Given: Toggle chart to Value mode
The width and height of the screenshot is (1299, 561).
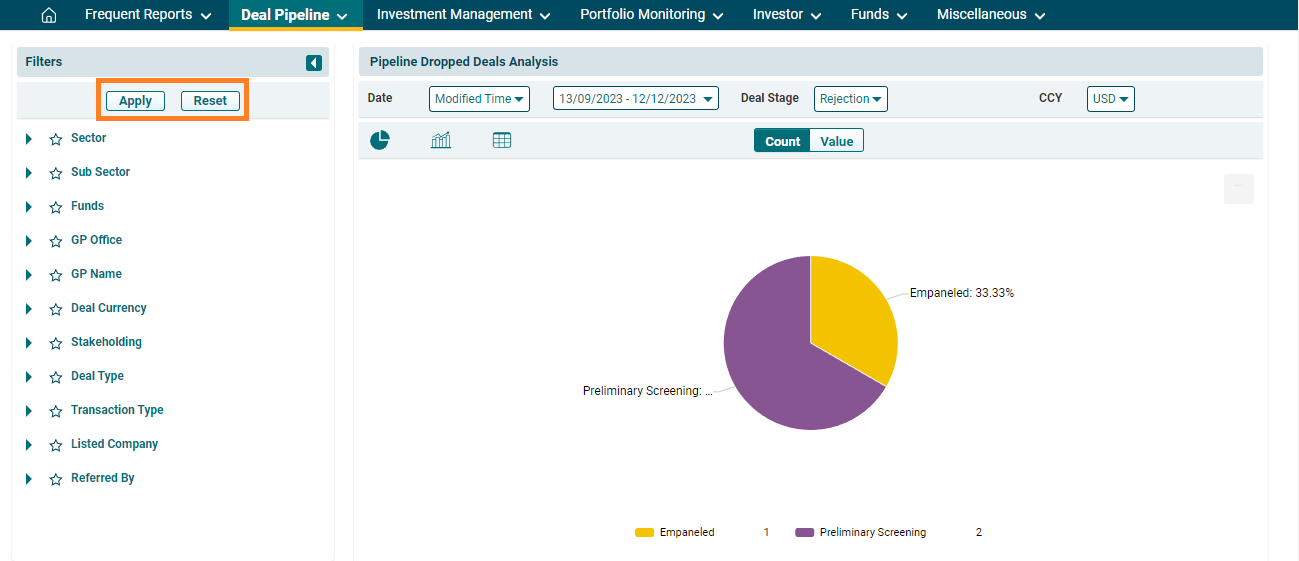Looking at the screenshot, I should [836, 141].
